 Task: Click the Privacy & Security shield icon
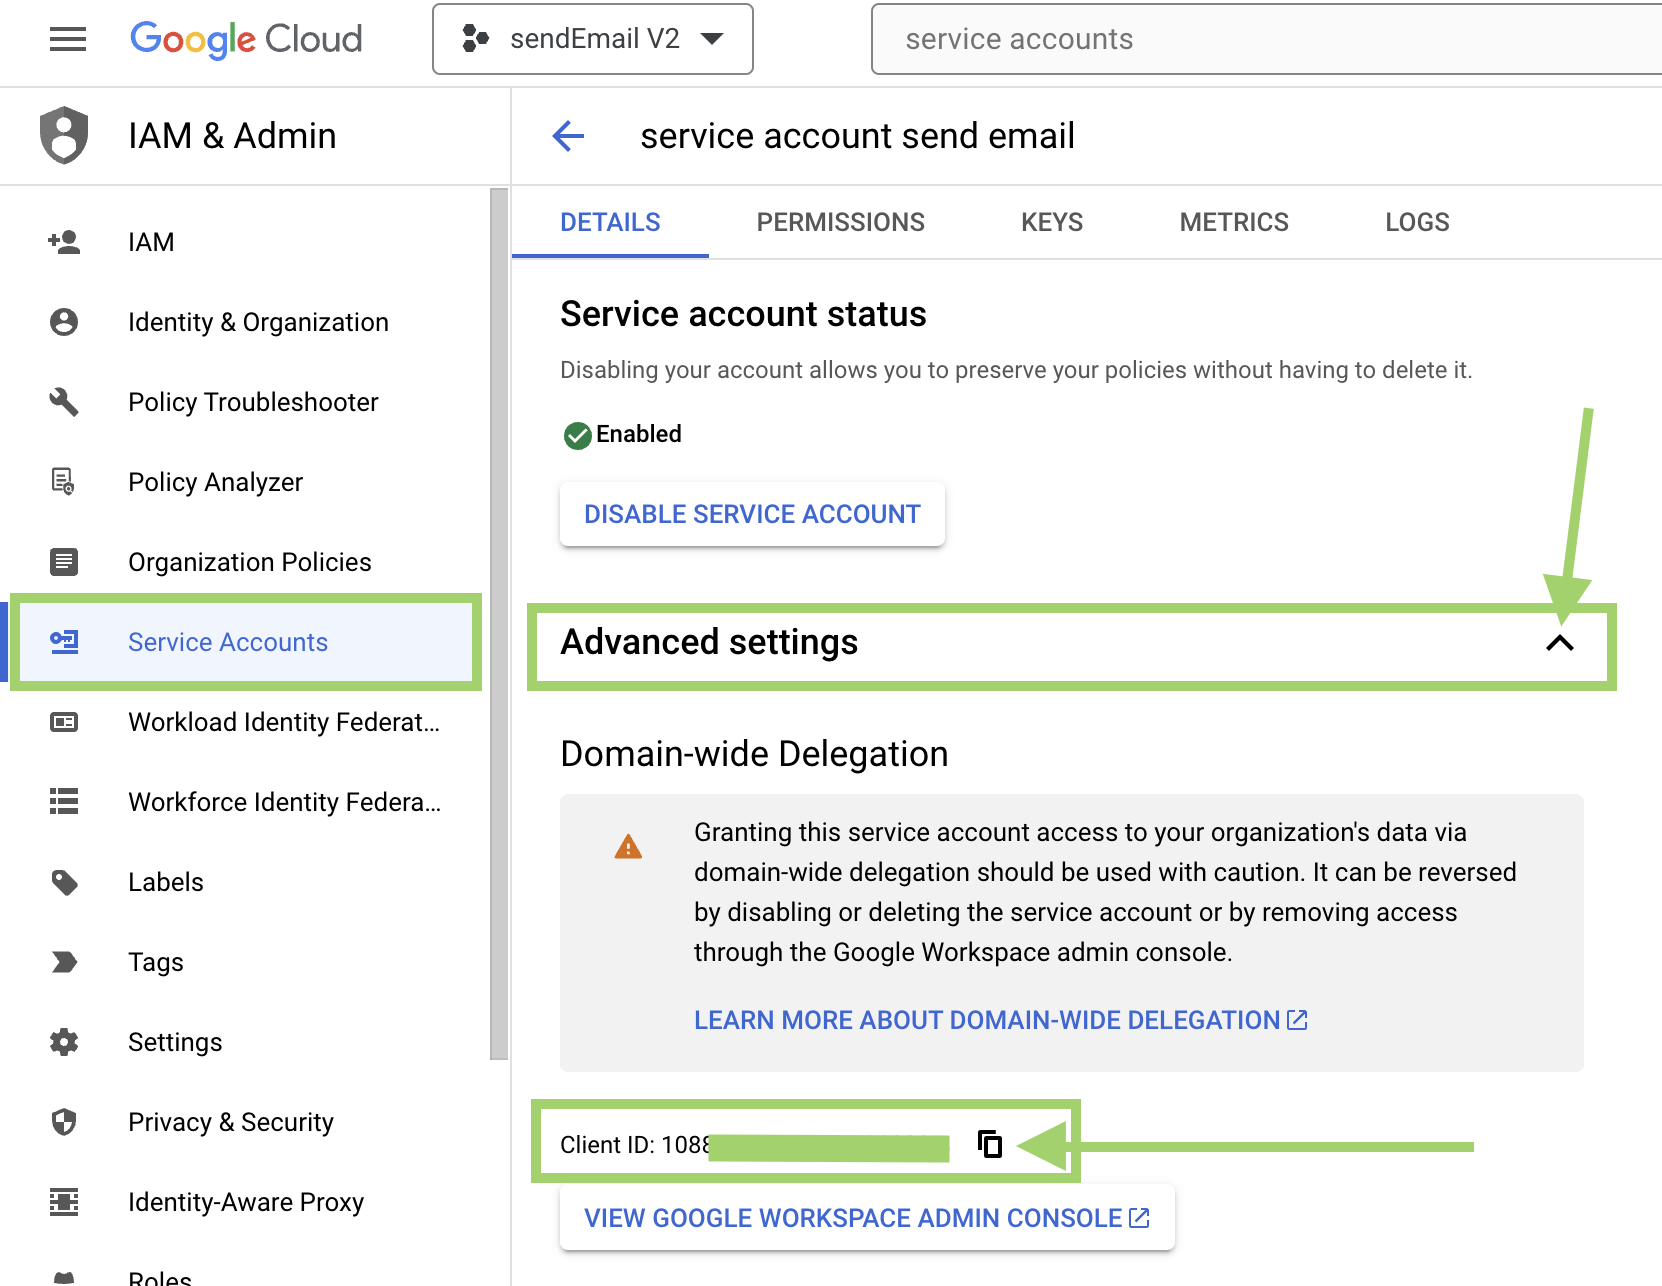(64, 1122)
